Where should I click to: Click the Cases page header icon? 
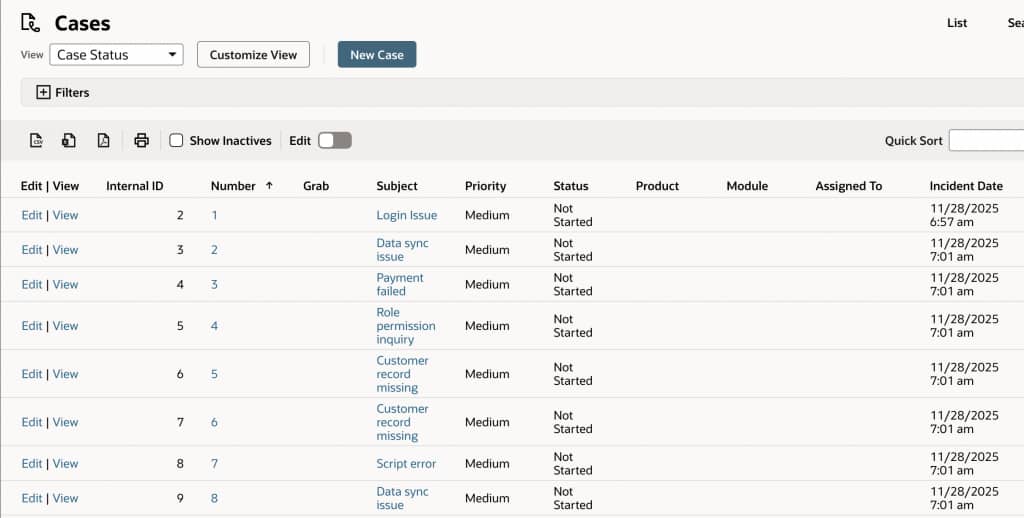pyautogui.click(x=31, y=22)
